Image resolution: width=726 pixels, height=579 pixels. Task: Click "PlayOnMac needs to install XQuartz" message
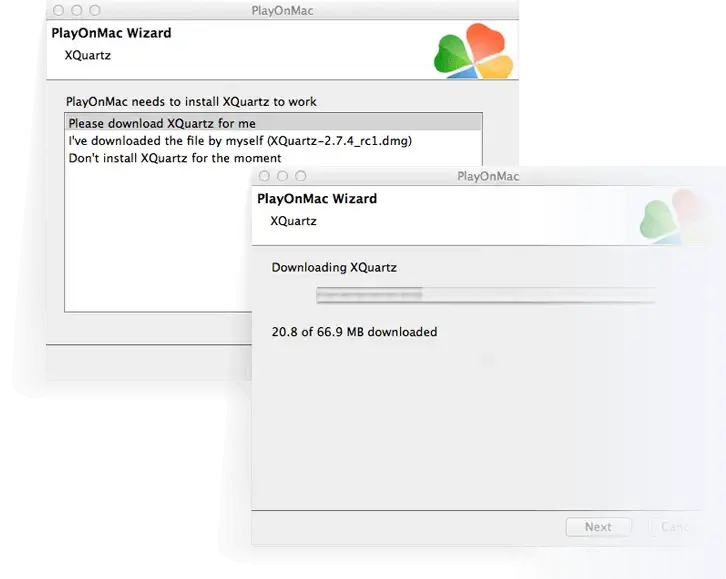pos(191,102)
